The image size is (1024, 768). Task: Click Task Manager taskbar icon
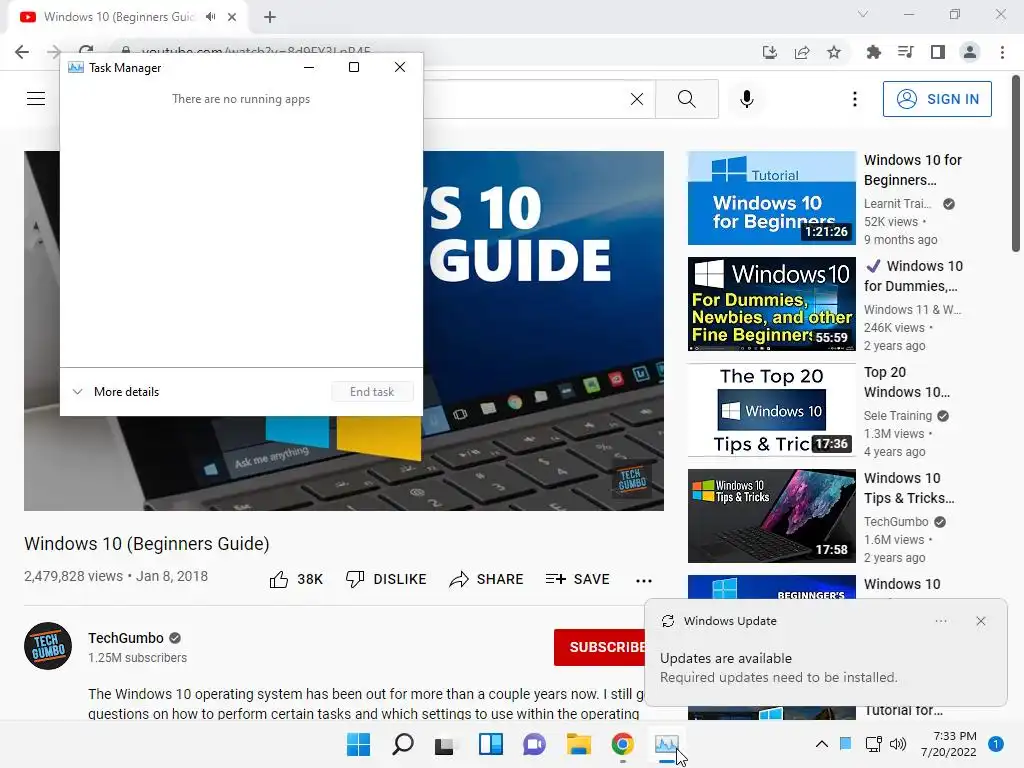[x=667, y=744]
